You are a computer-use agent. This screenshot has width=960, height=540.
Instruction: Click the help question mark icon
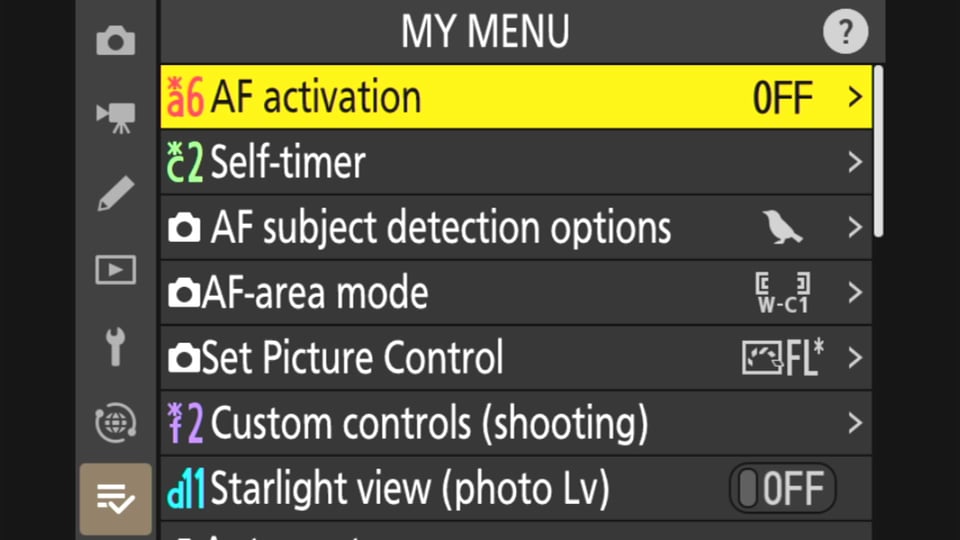coord(846,31)
